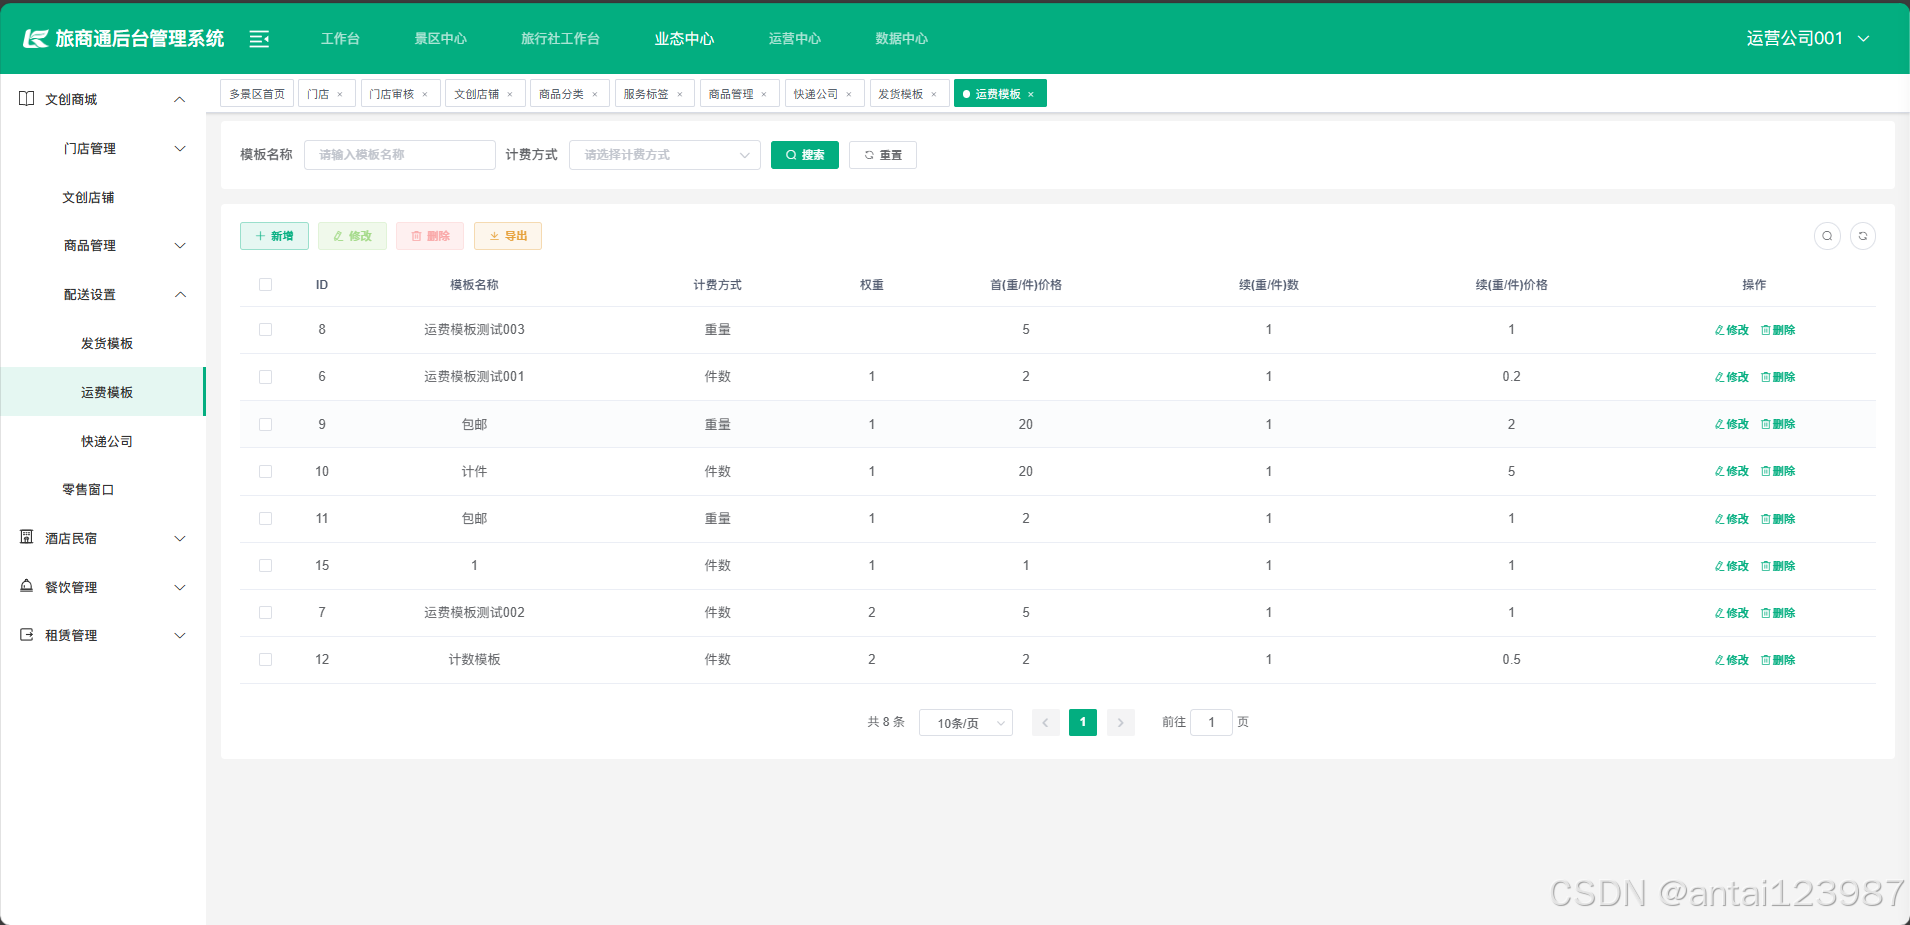The image size is (1910, 925).
Task: Click the 重置 reset button
Action: click(x=883, y=155)
